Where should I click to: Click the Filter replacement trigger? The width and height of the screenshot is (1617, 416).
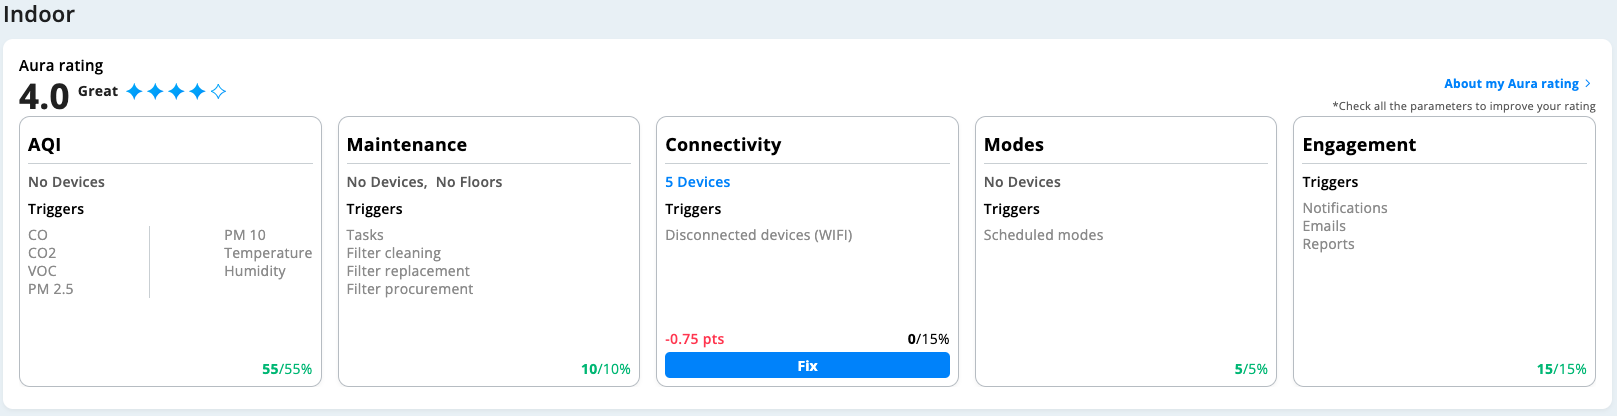(408, 271)
